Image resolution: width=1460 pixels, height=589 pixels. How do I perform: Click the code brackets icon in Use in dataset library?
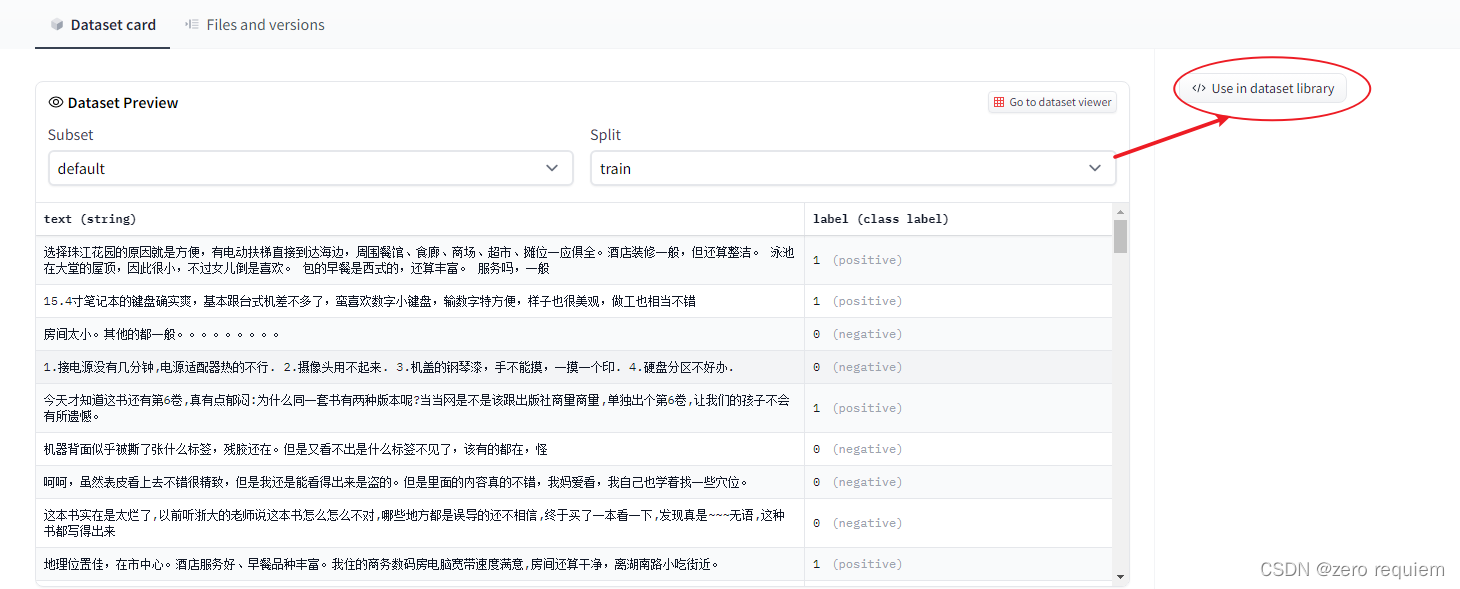tap(1199, 88)
